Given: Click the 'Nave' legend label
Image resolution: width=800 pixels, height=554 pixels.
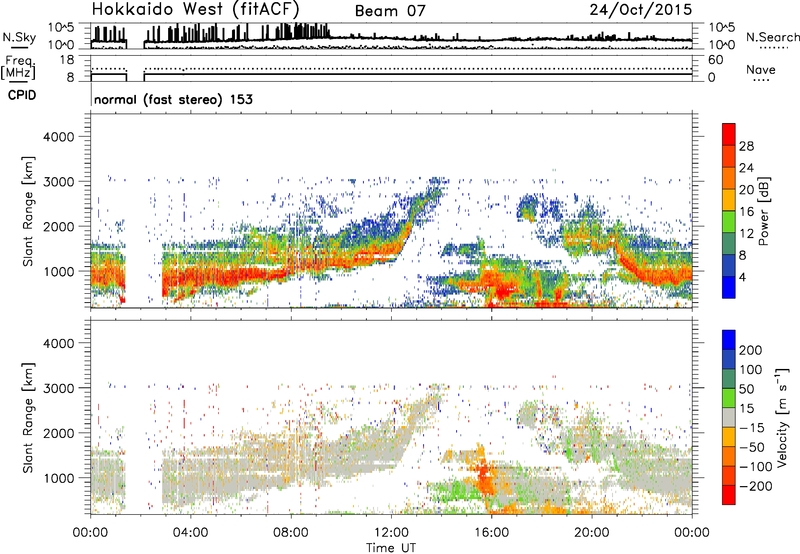Looking at the screenshot, I should 761,69.
